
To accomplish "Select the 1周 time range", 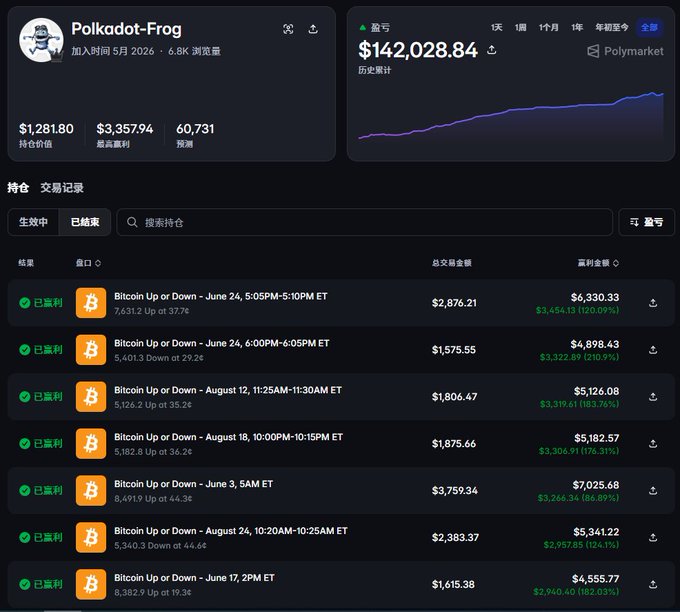I will tap(520, 27).
